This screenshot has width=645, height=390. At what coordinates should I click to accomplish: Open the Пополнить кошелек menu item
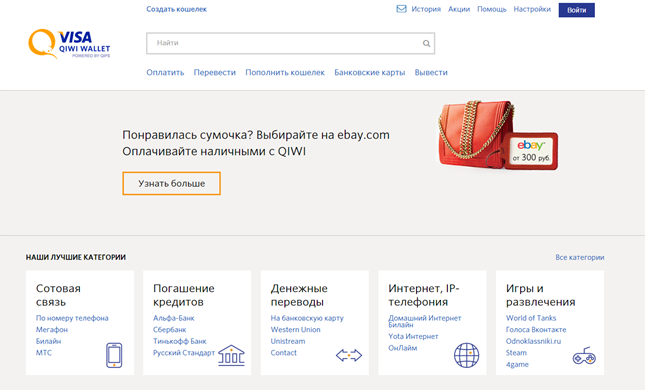(x=285, y=72)
